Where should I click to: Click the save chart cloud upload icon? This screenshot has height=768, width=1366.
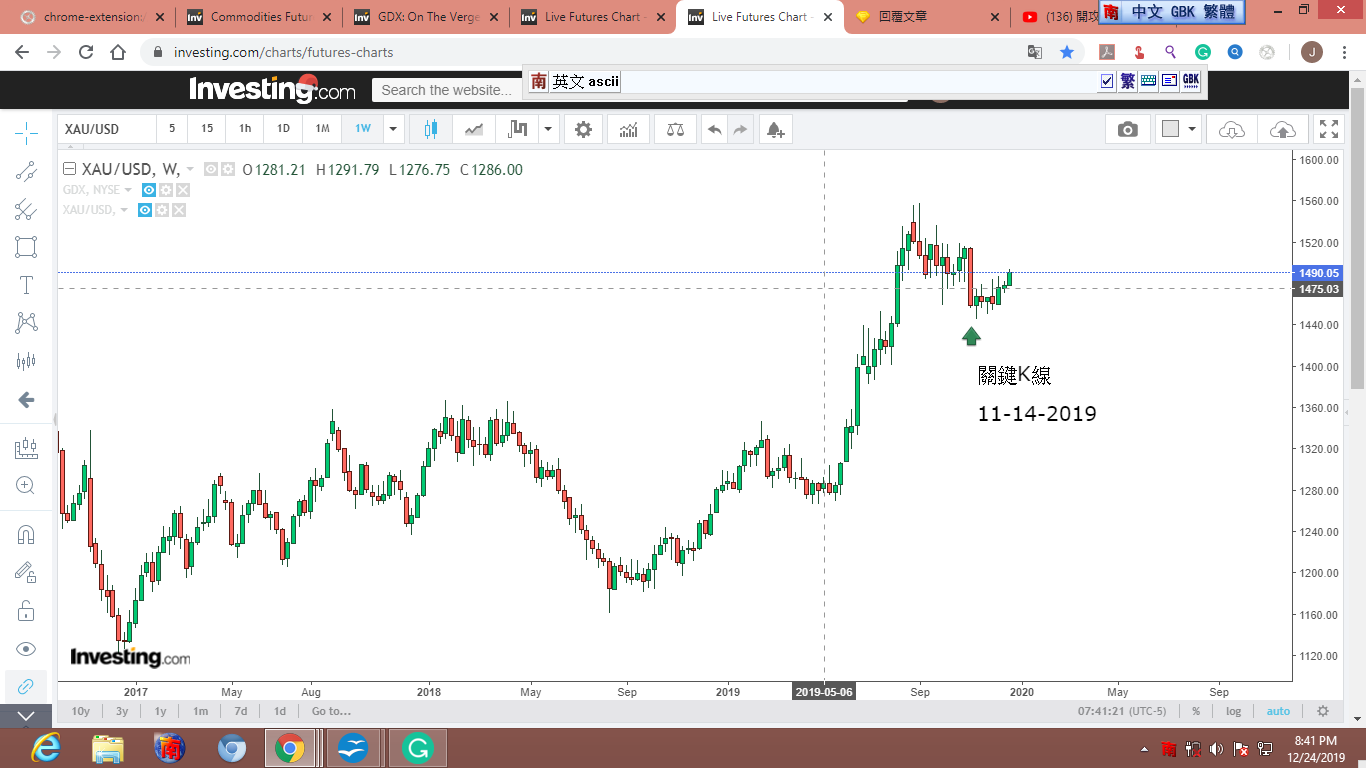coord(1282,129)
